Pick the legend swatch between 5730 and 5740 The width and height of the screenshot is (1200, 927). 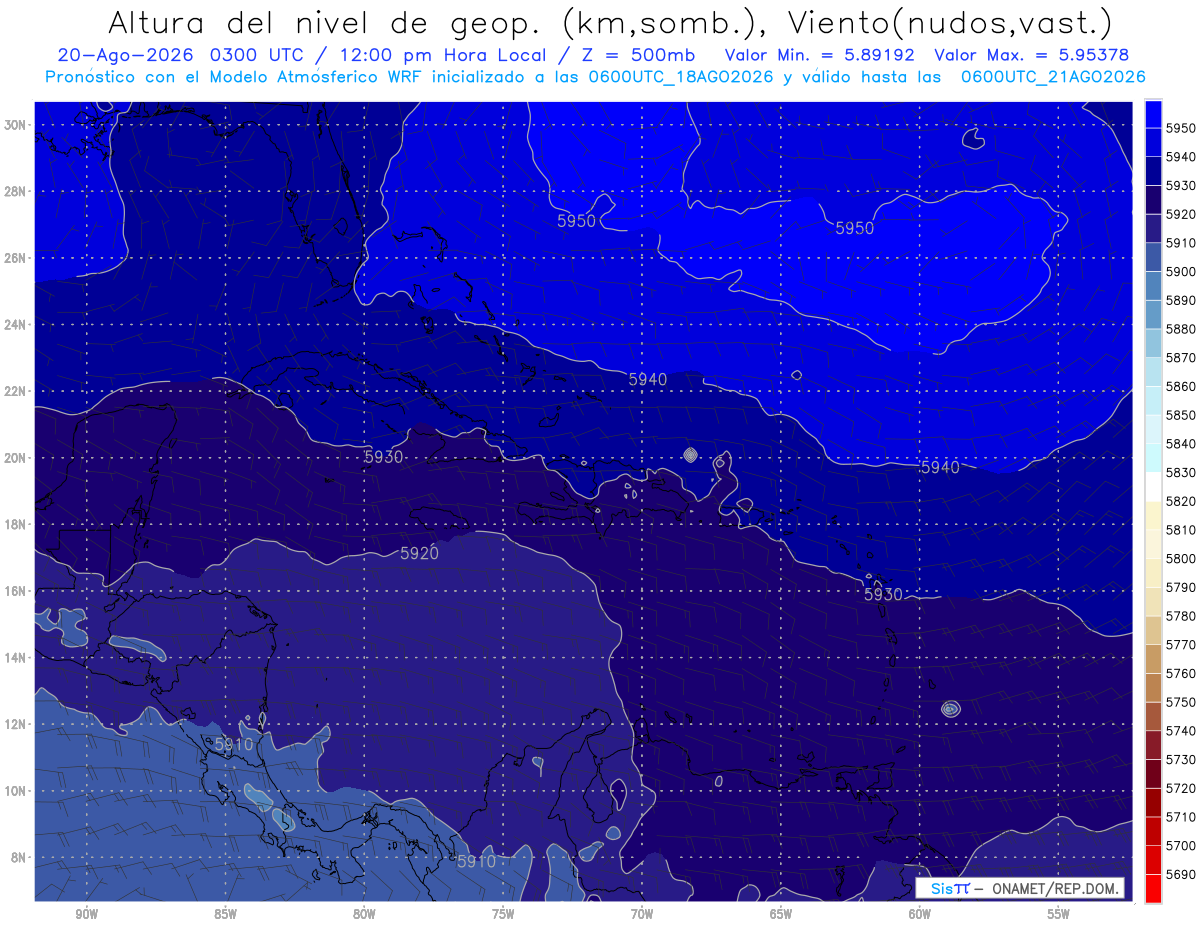tap(1153, 745)
